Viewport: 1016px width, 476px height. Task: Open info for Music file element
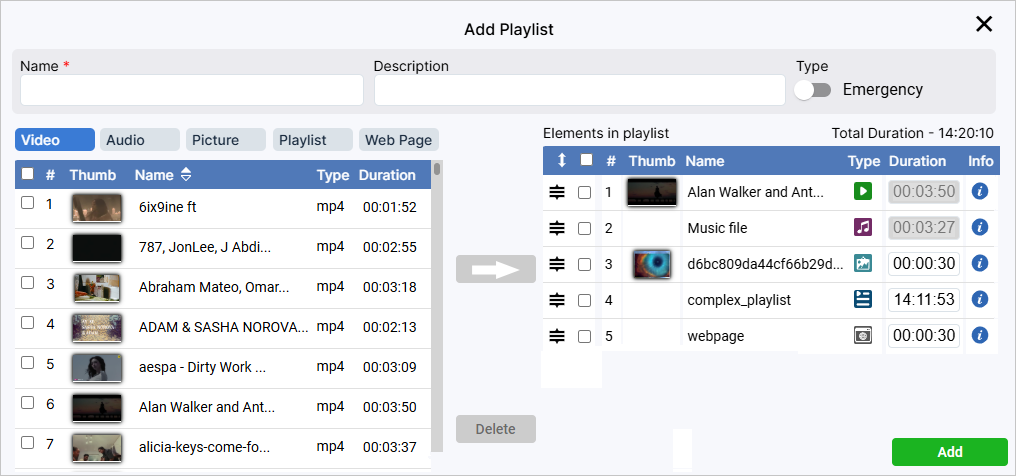[x=980, y=228]
